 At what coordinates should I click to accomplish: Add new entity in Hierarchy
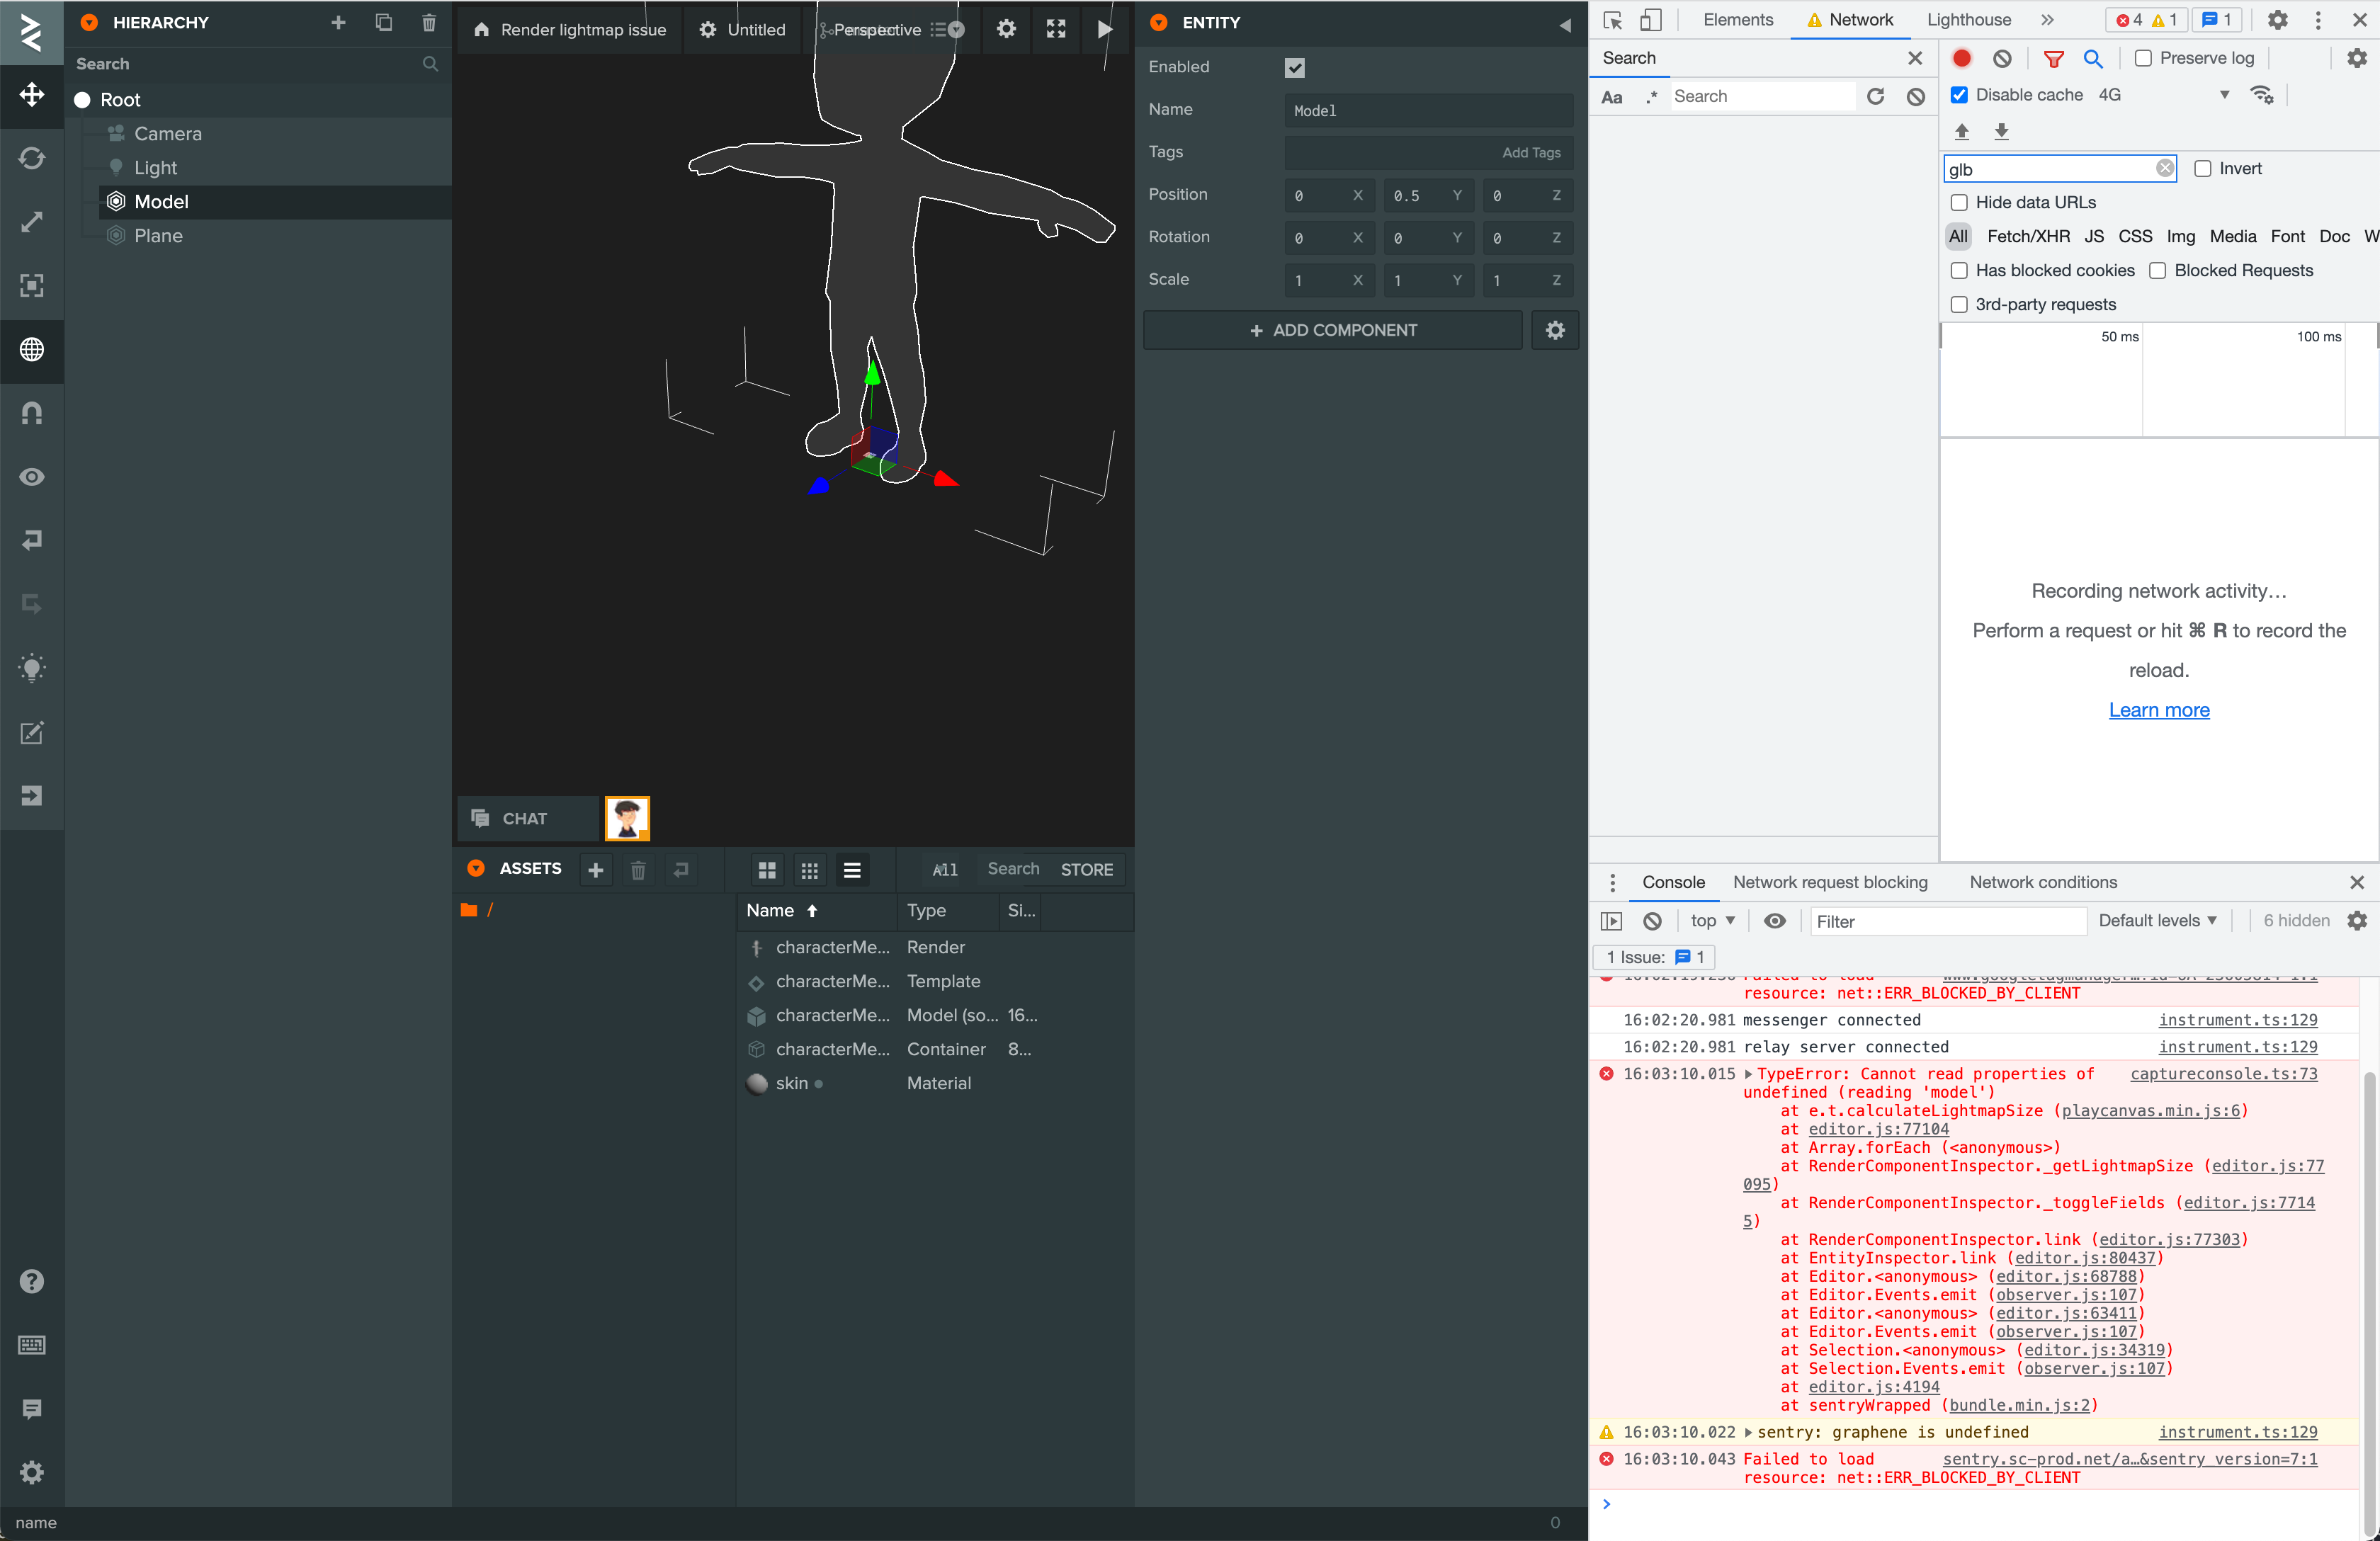(338, 22)
